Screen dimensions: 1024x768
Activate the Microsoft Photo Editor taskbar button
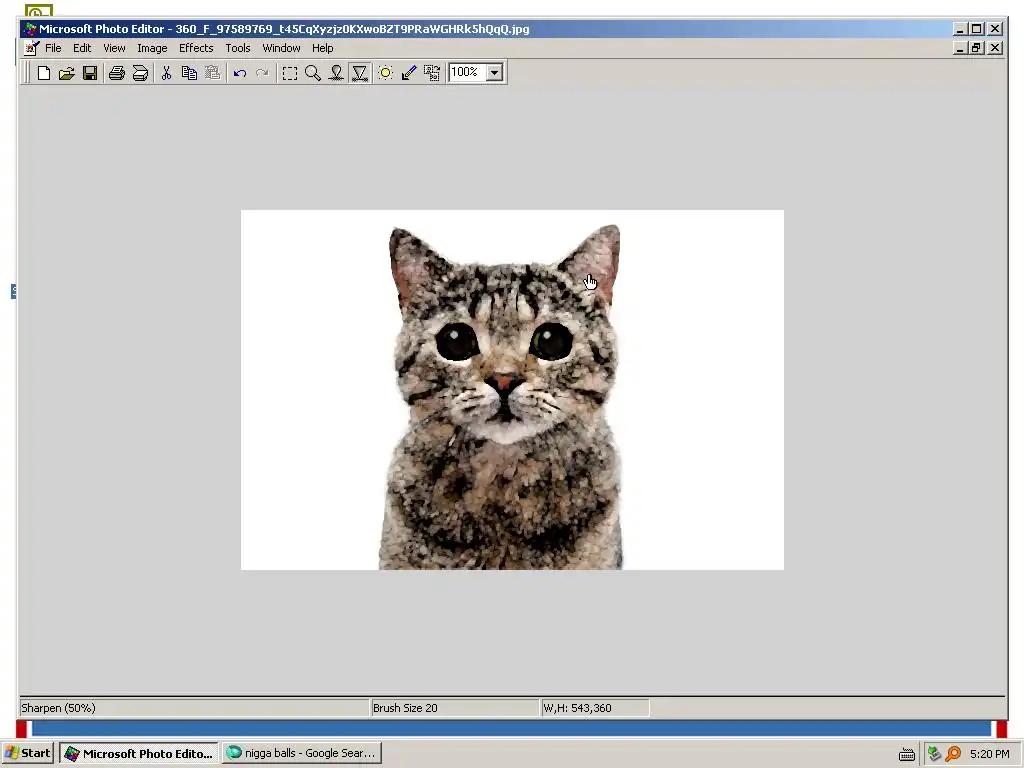click(x=139, y=753)
